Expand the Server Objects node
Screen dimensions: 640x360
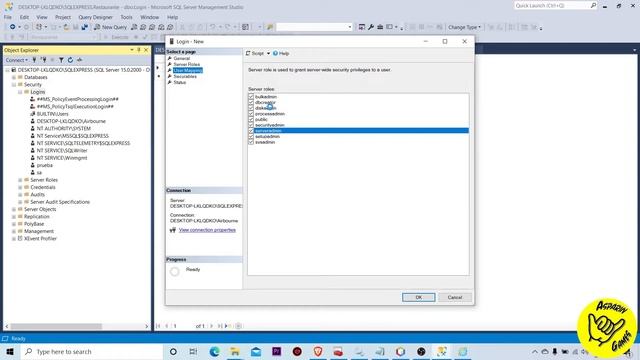pyautogui.click(x=14, y=209)
